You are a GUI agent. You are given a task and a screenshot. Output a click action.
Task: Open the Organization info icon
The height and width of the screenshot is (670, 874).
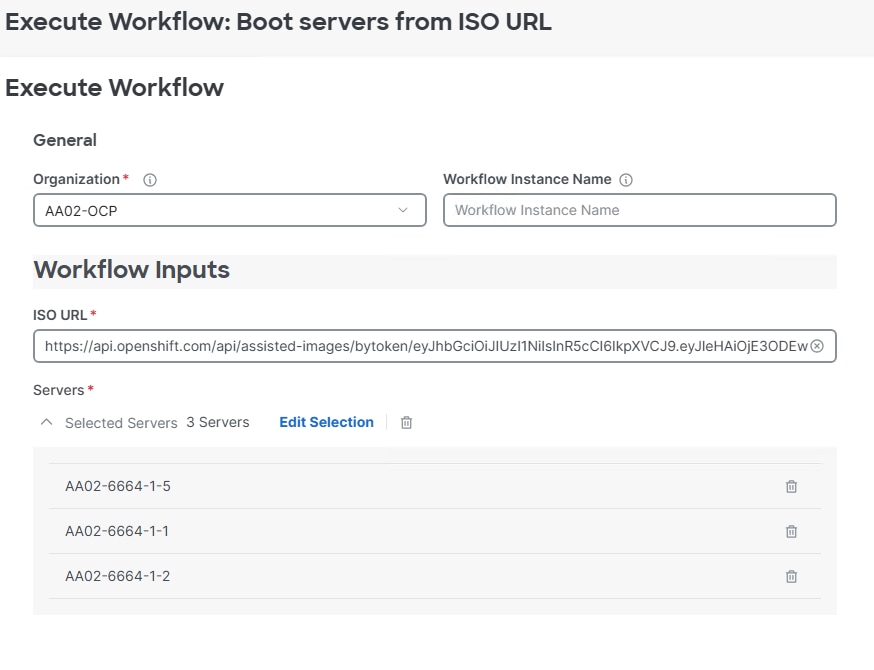(x=150, y=180)
